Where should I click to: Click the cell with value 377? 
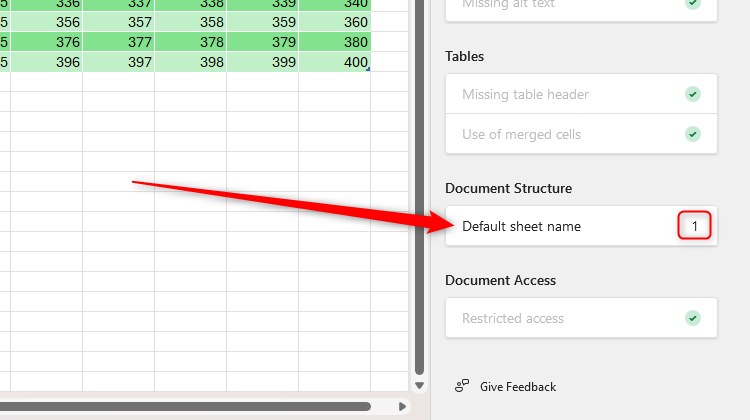click(119, 42)
